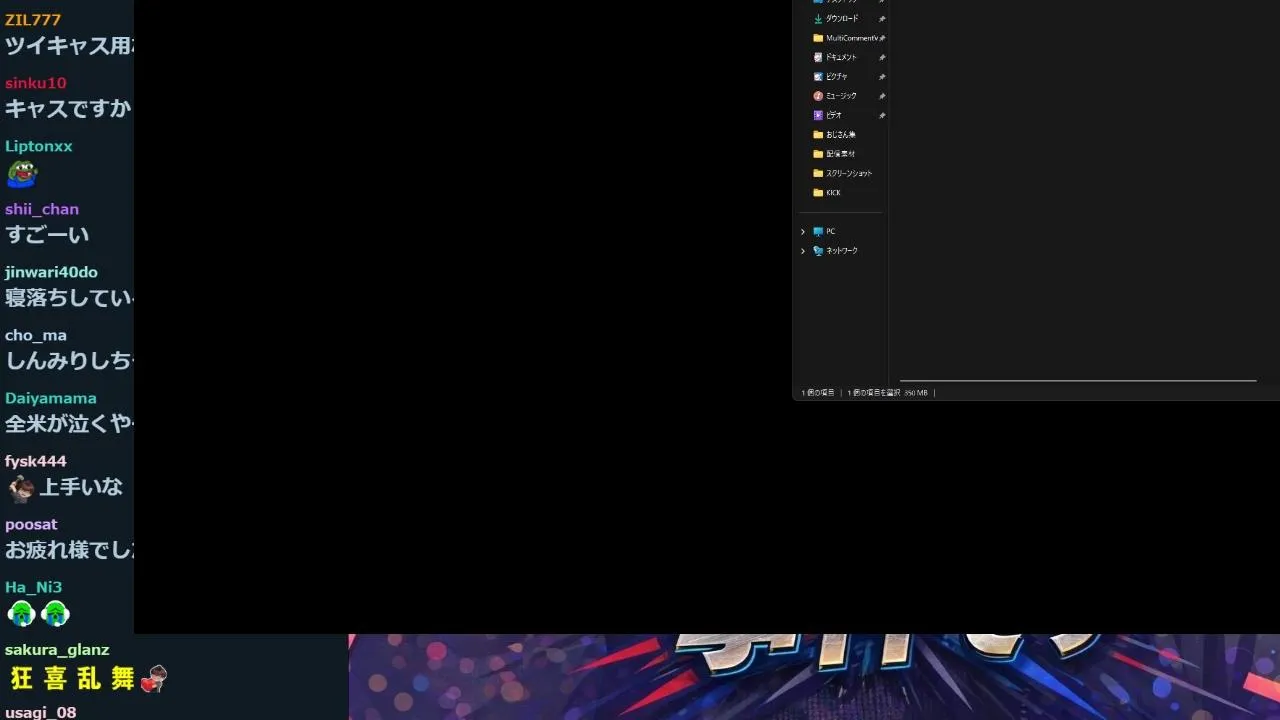Click chat username sakura_glanz

[57, 650]
